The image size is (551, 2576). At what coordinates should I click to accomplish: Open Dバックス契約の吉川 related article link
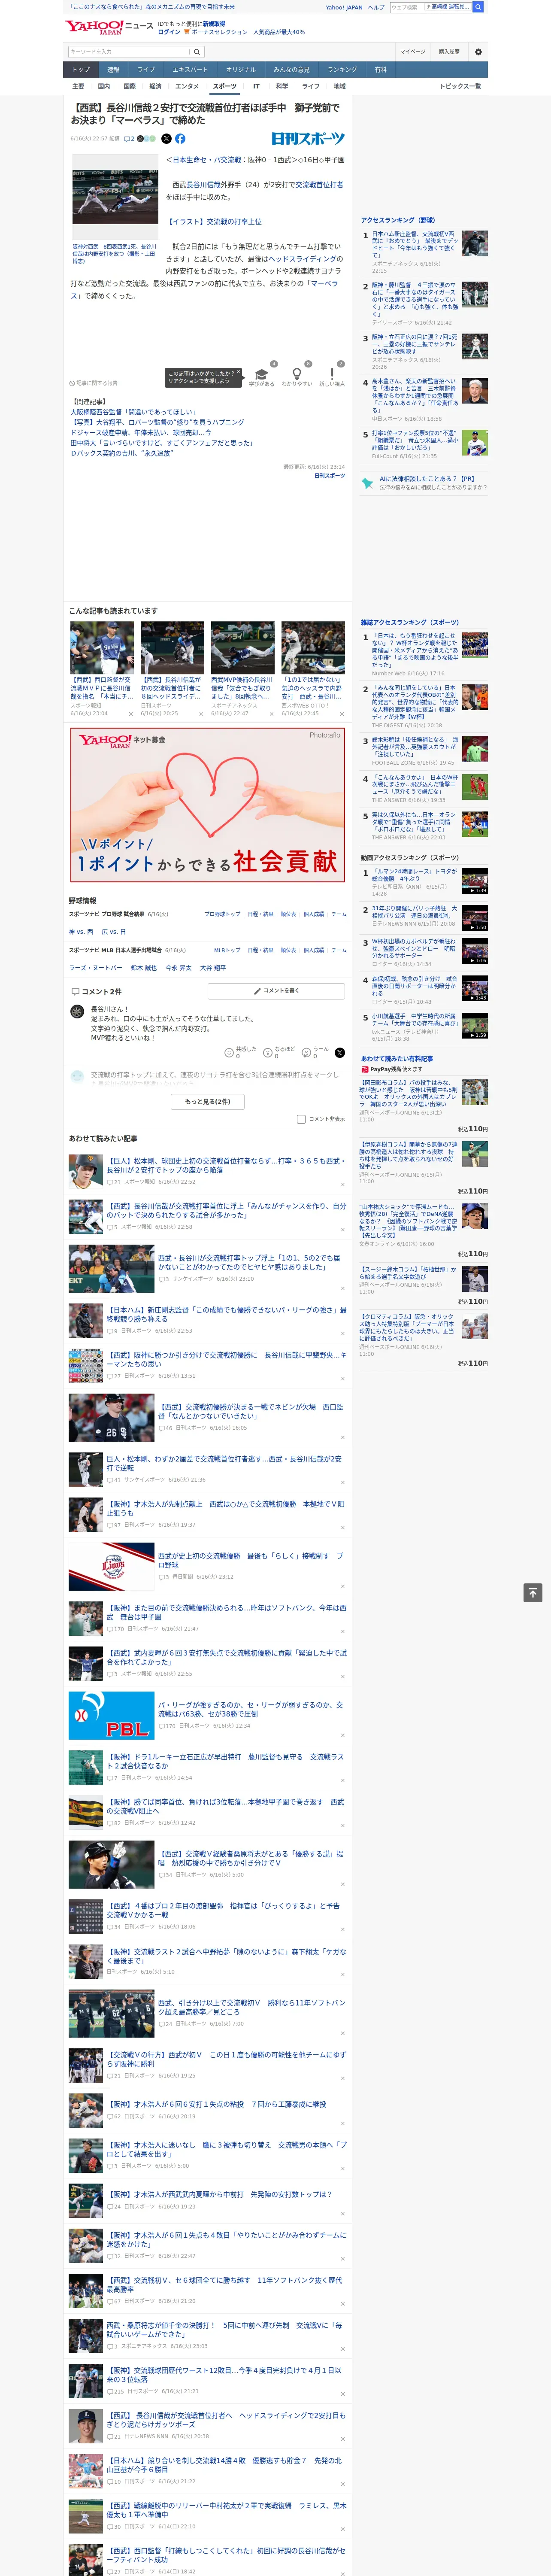[x=121, y=453]
